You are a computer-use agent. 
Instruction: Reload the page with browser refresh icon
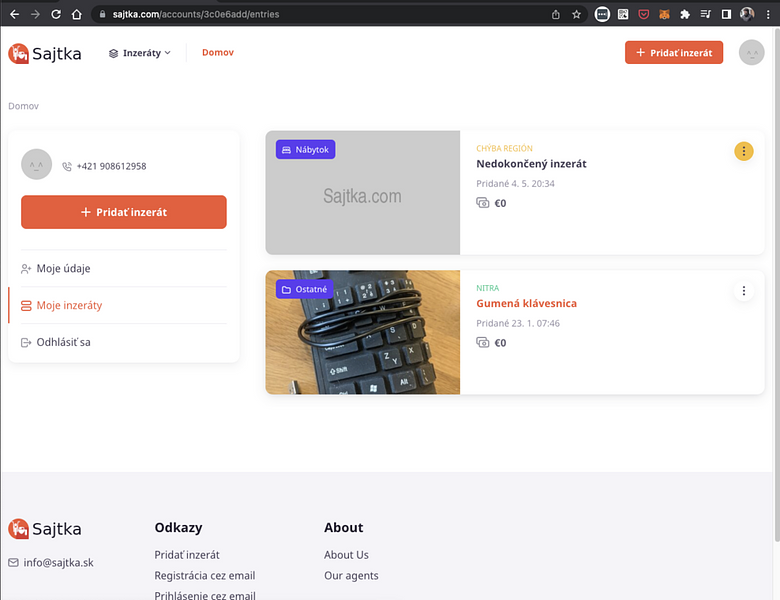[x=55, y=14]
